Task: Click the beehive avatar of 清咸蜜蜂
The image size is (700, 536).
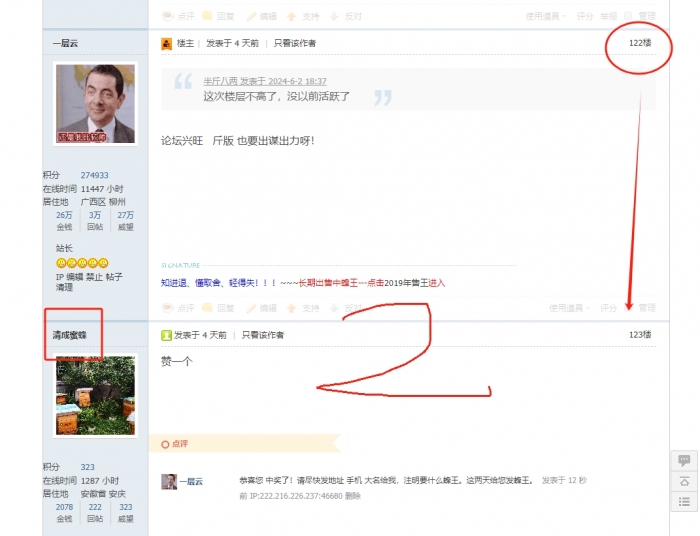Action: (x=95, y=395)
